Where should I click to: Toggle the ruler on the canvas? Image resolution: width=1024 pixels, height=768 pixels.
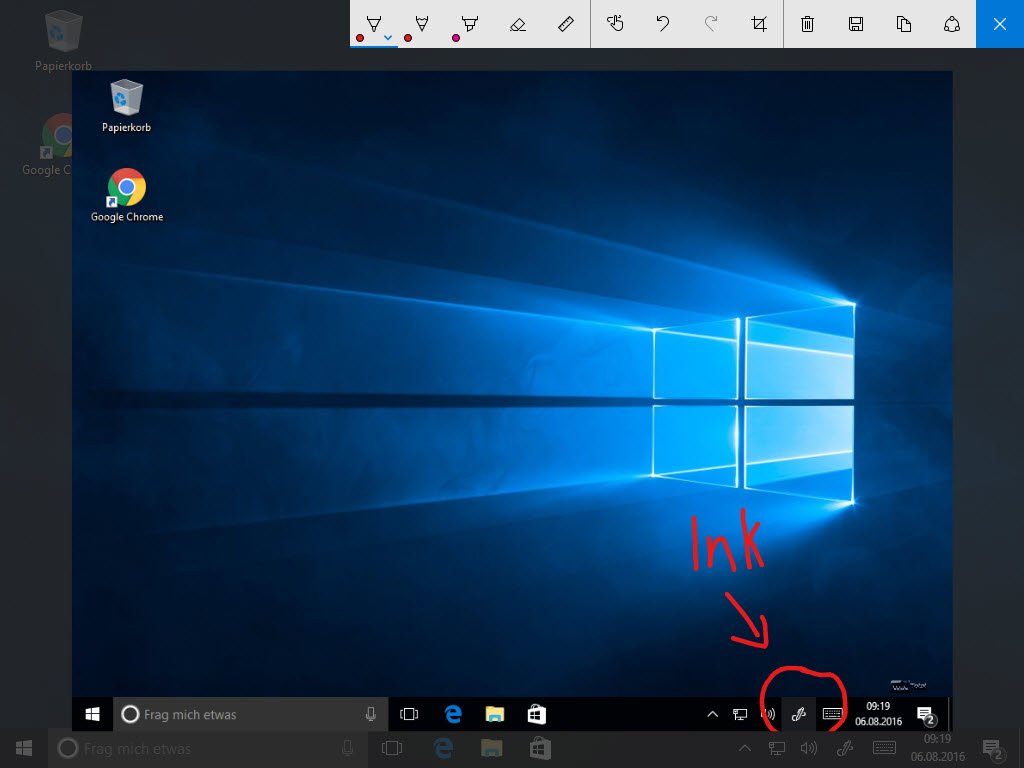coord(565,24)
